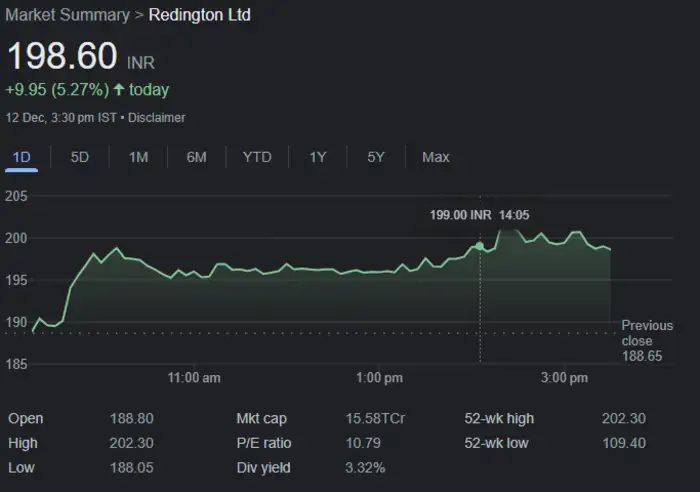Click the Redington Ltd company title
This screenshot has height=492, width=700.
pos(200,15)
